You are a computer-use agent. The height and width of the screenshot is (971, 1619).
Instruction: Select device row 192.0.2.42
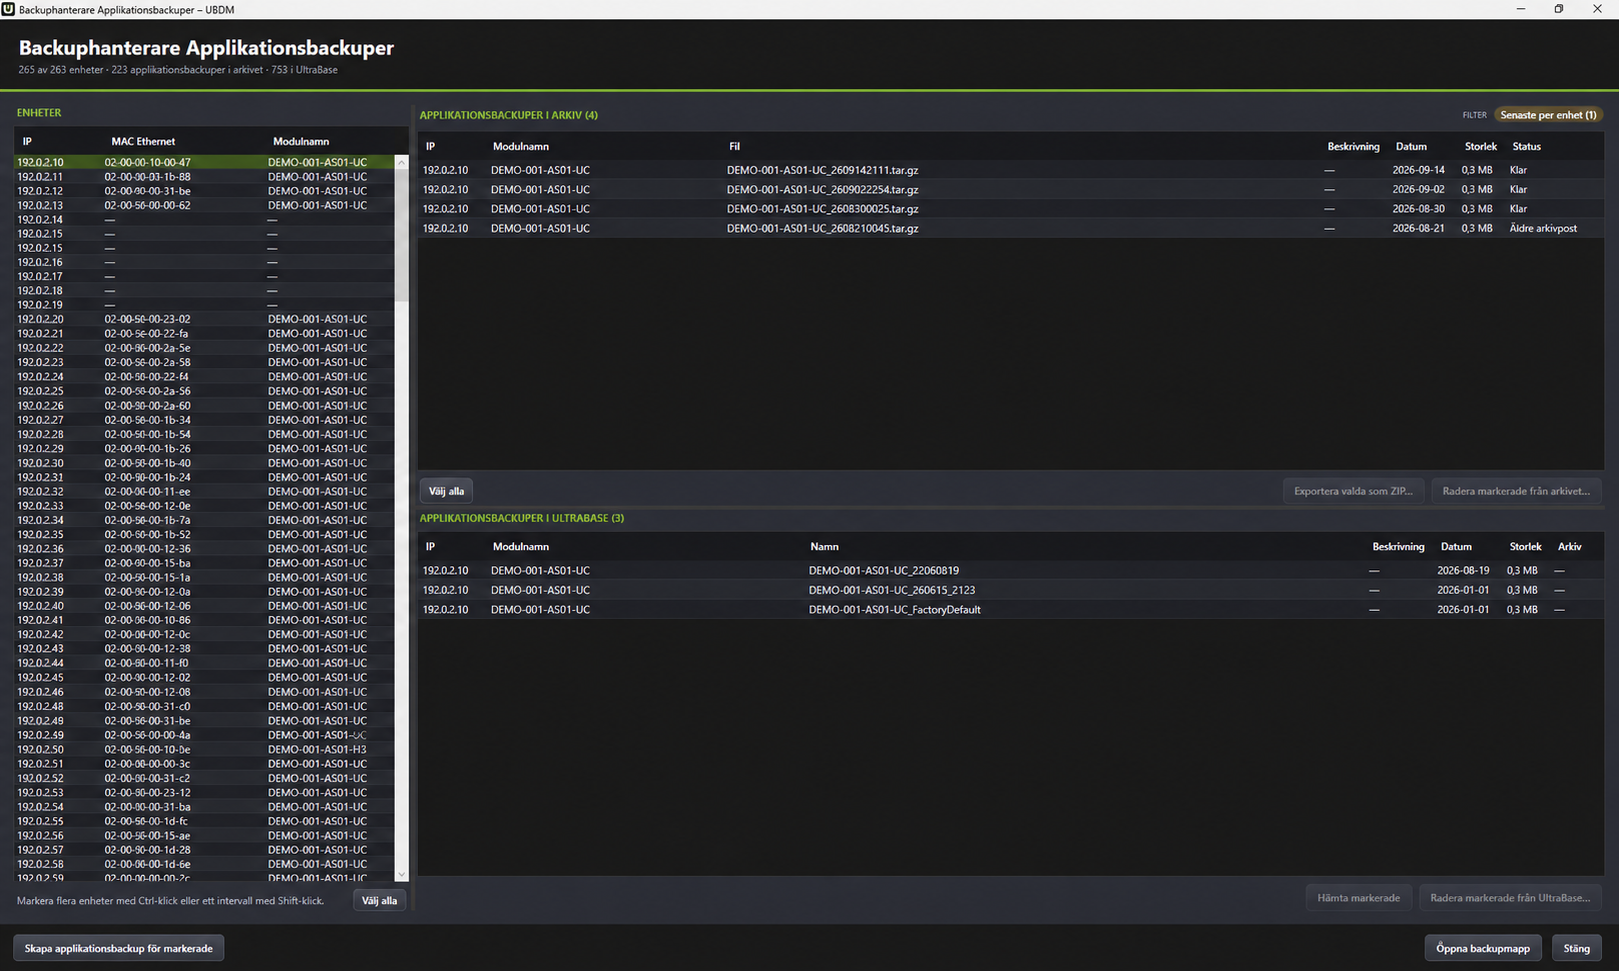[204, 634]
